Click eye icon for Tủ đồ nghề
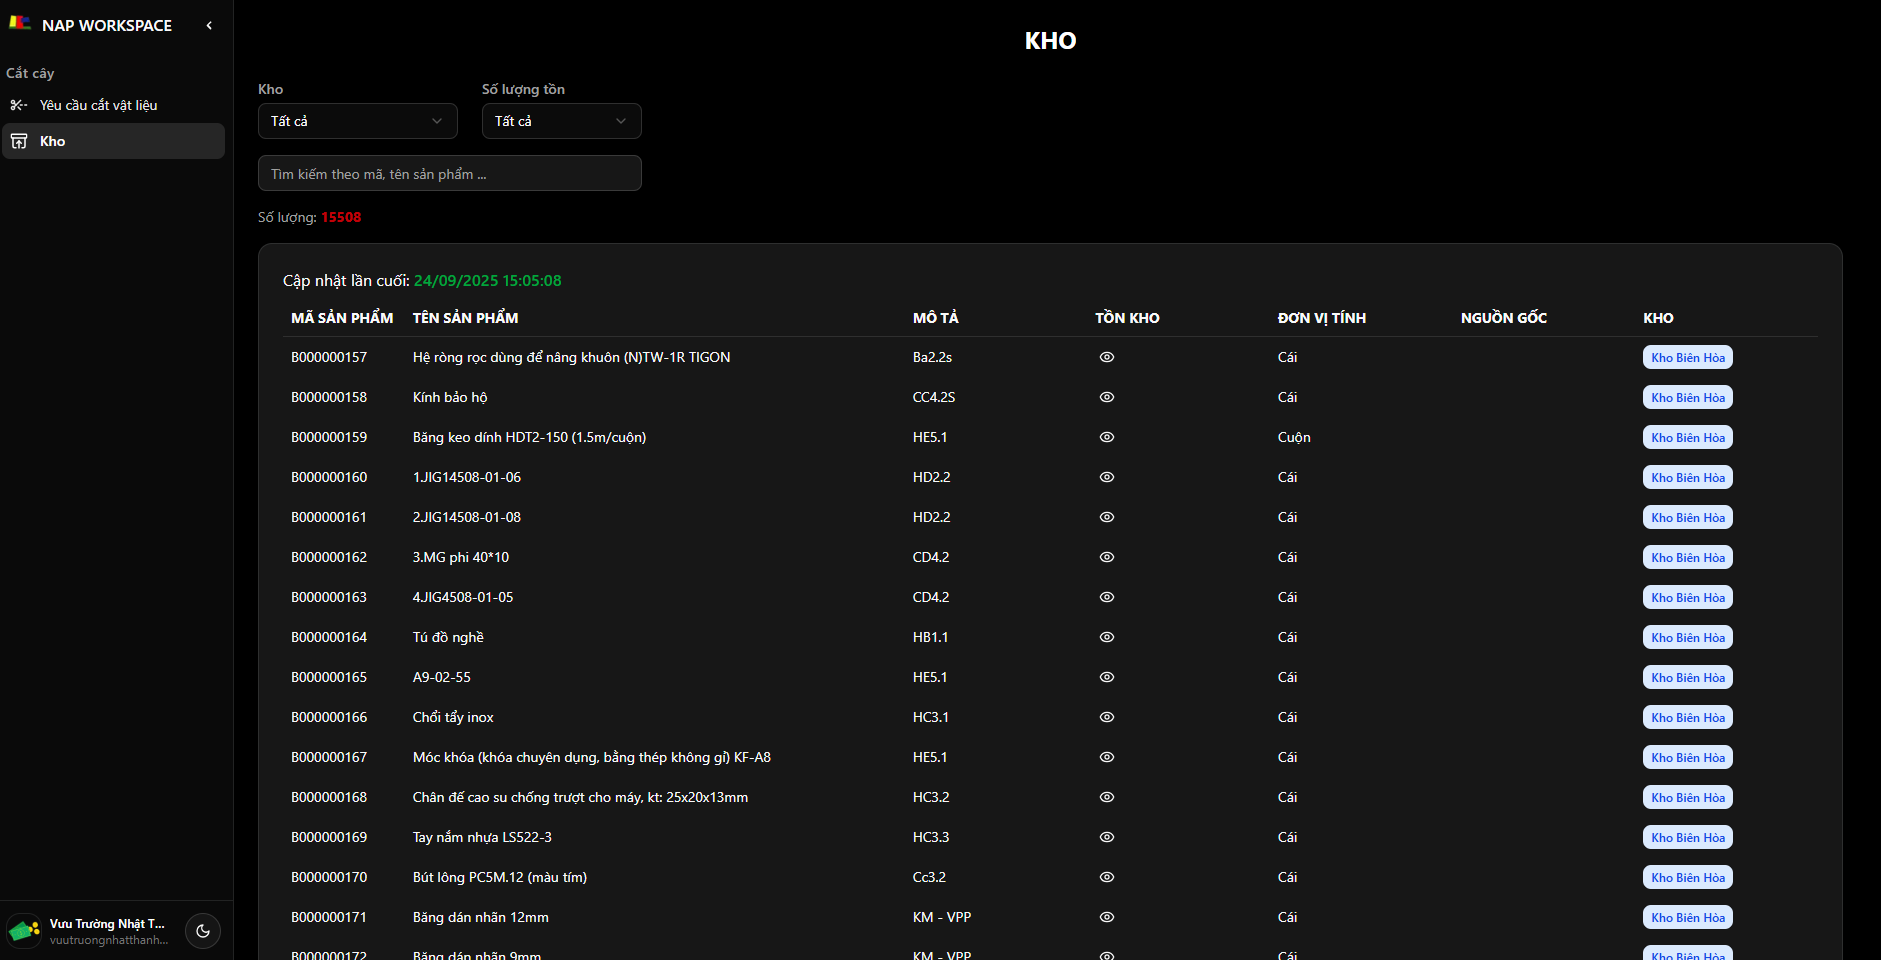This screenshot has width=1881, height=960. pos(1107,637)
